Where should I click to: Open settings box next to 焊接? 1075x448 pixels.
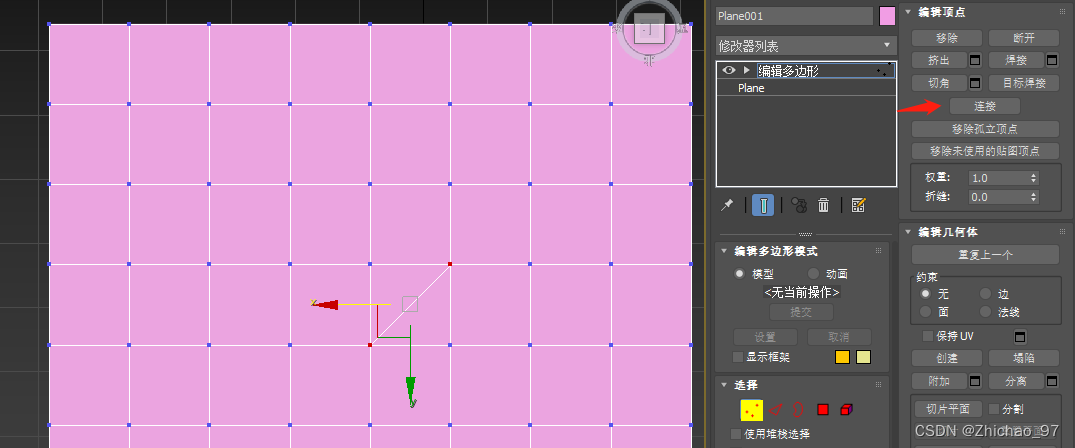point(1052,60)
